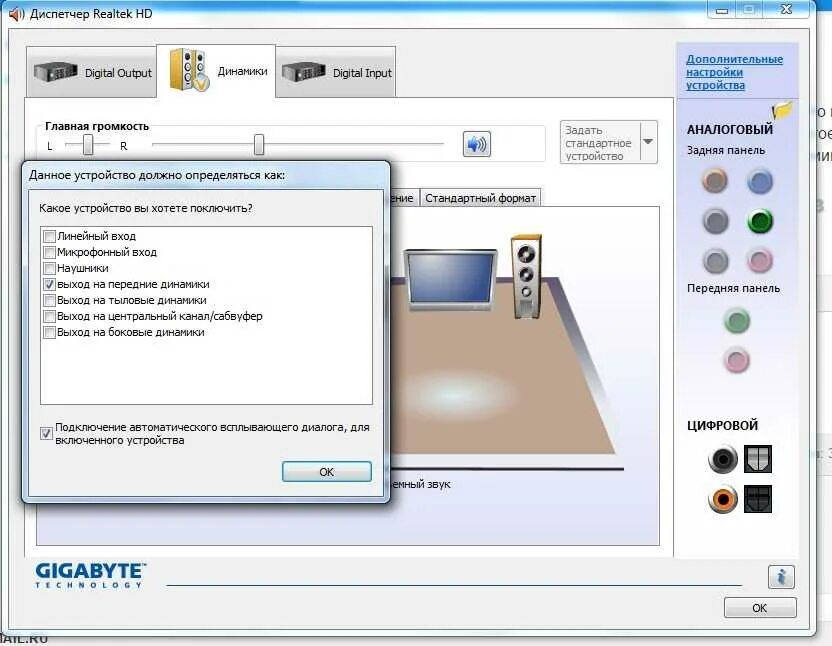
Task: Click the orange coaxial digital connector
Action: [723, 499]
